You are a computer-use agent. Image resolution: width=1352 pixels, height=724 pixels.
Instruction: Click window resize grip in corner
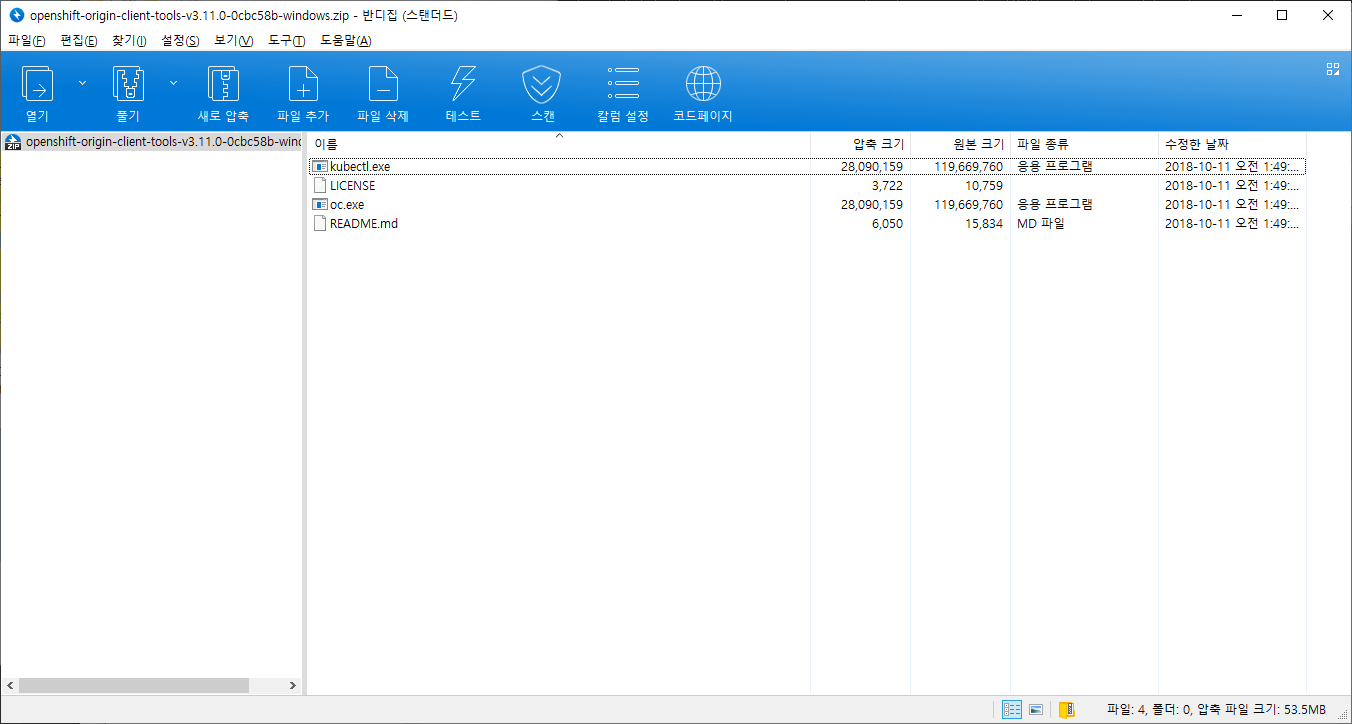(x=1343, y=715)
